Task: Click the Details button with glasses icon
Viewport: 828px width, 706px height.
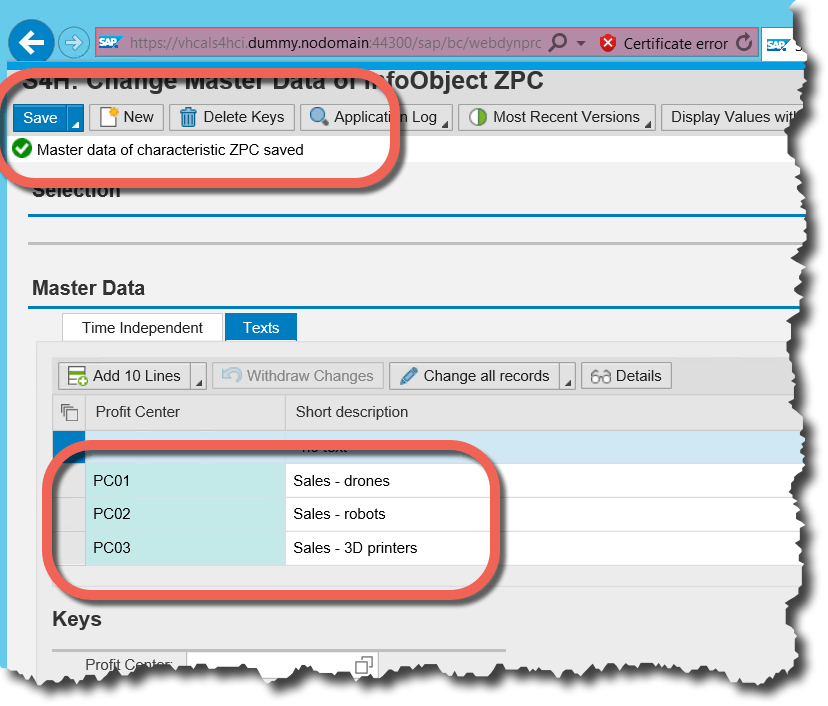Action: coord(627,376)
